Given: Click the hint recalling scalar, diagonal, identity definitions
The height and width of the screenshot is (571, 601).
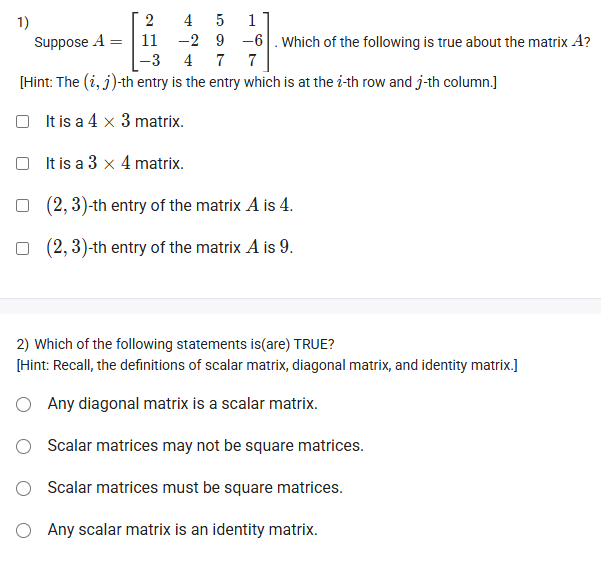Looking at the screenshot, I should [267, 365].
